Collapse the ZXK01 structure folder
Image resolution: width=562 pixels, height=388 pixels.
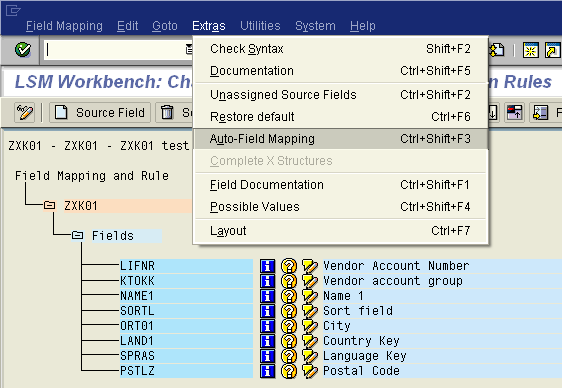49,206
